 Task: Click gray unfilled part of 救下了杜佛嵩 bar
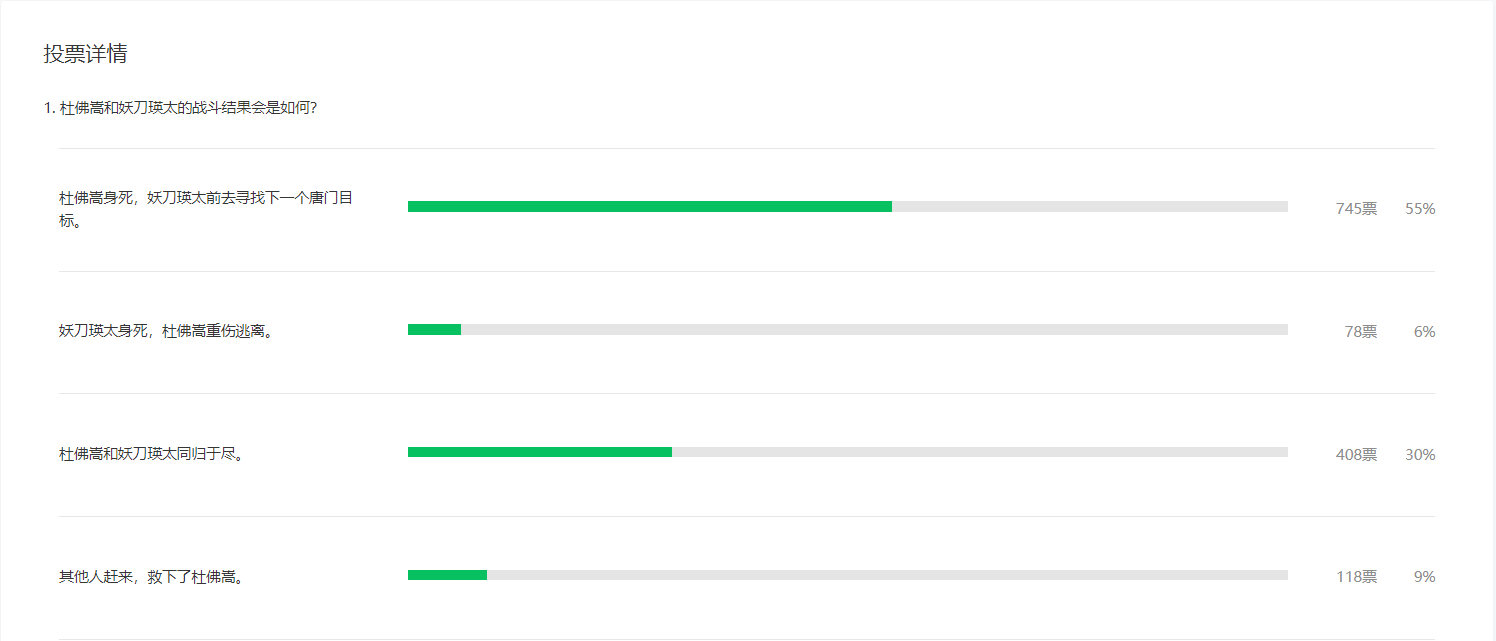click(887, 575)
